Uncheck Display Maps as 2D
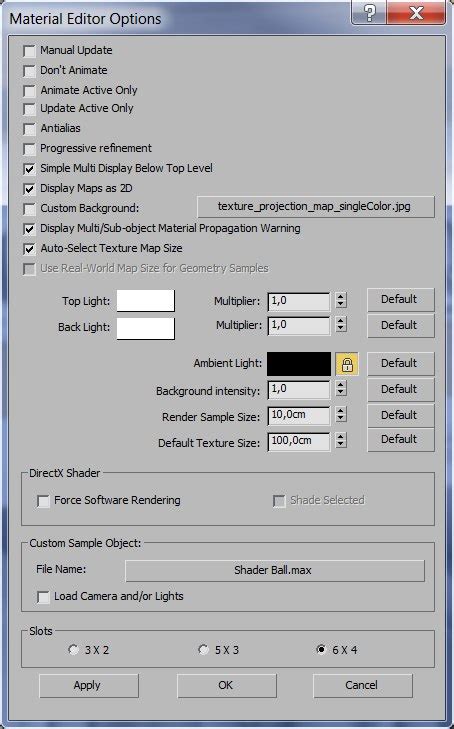 pos(29,189)
